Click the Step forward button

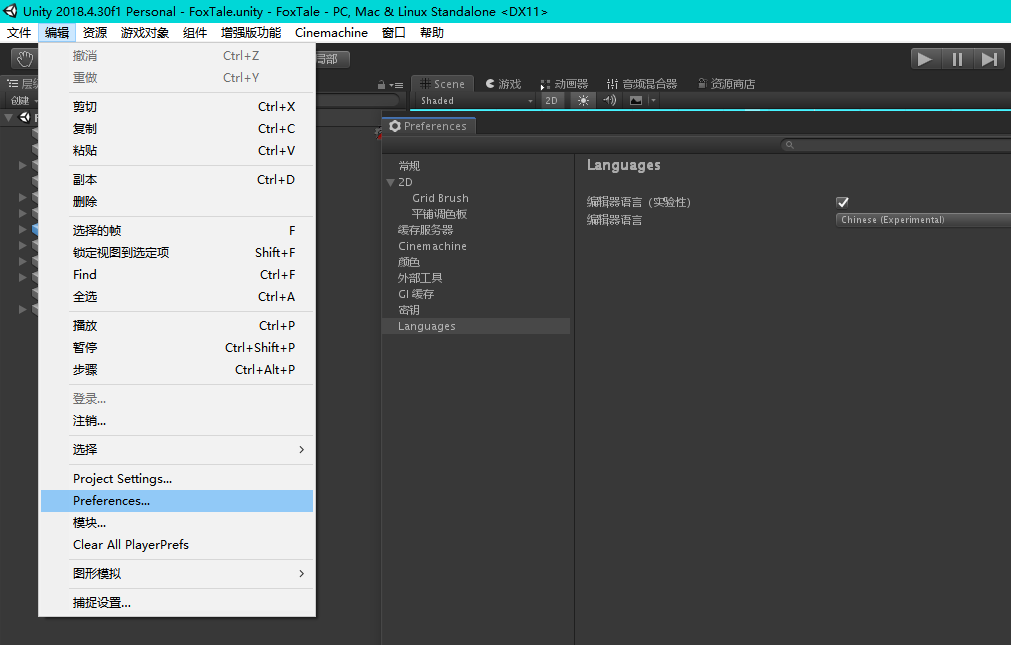[988, 59]
